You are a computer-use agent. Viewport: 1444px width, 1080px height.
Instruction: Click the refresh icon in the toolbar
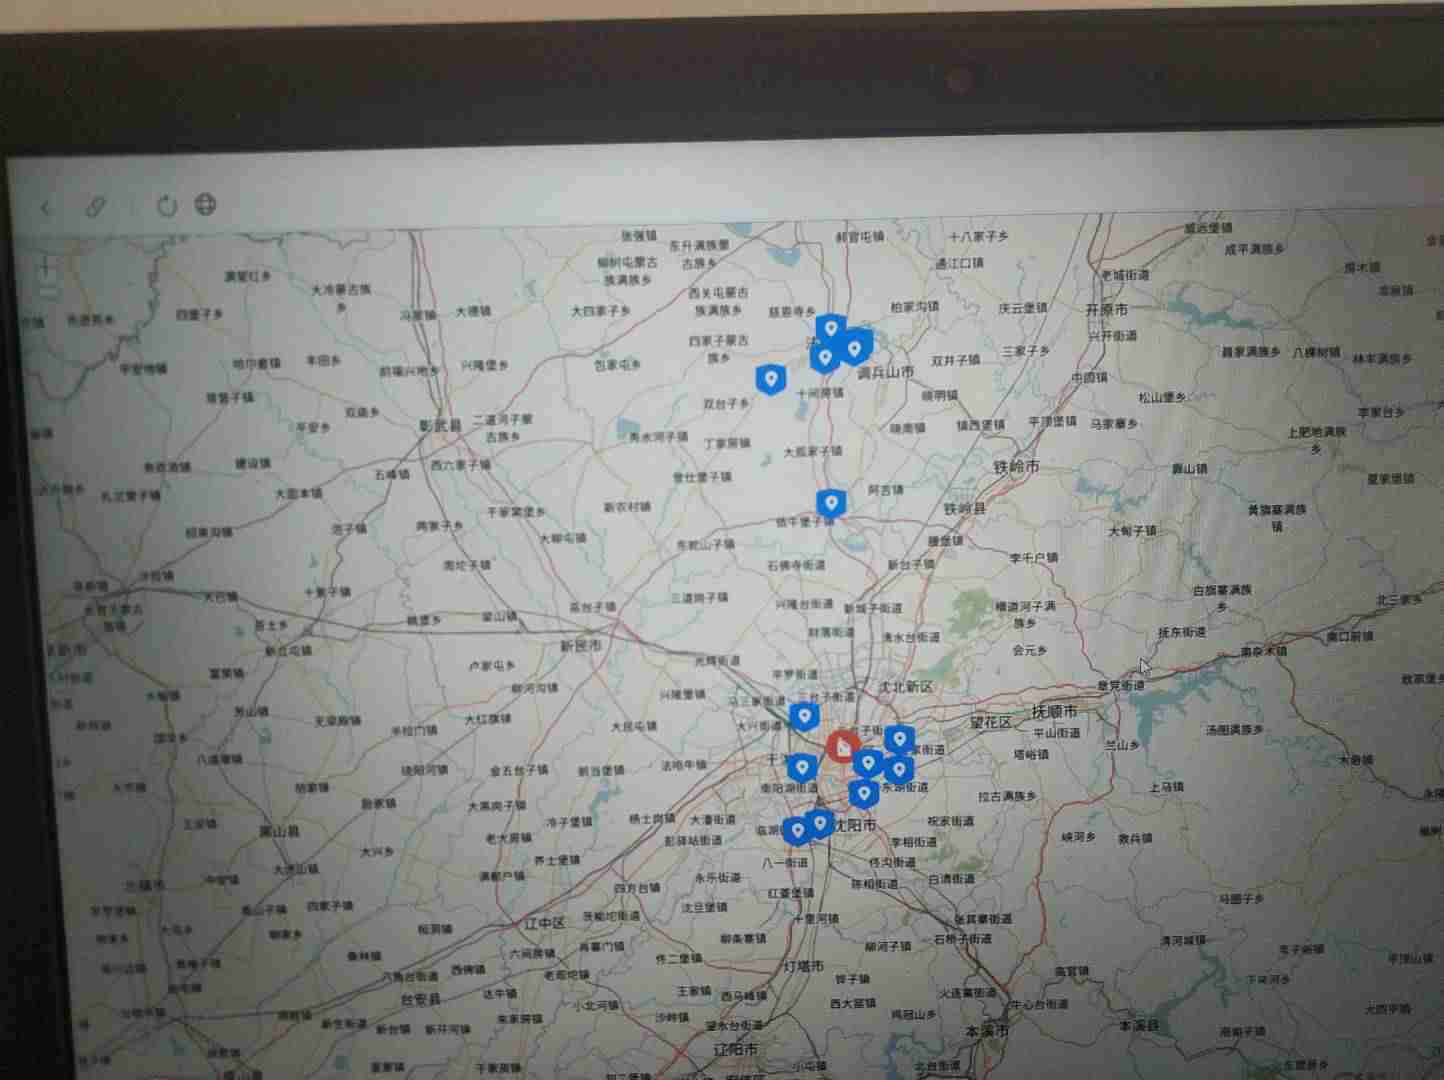[167, 205]
